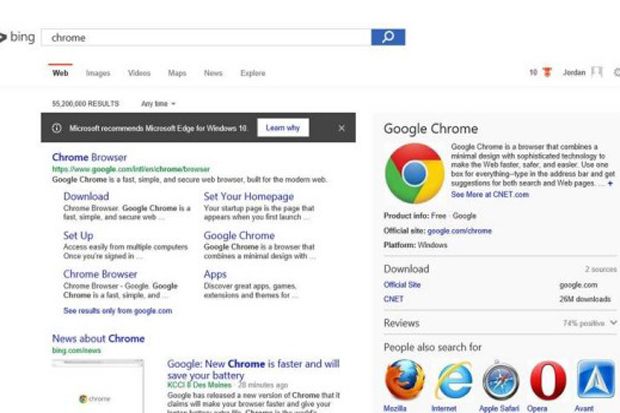Image resolution: width=620 pixels, height=413 pixels.
Task: Switch to the Explore tab
Action: tap(253, 73)
